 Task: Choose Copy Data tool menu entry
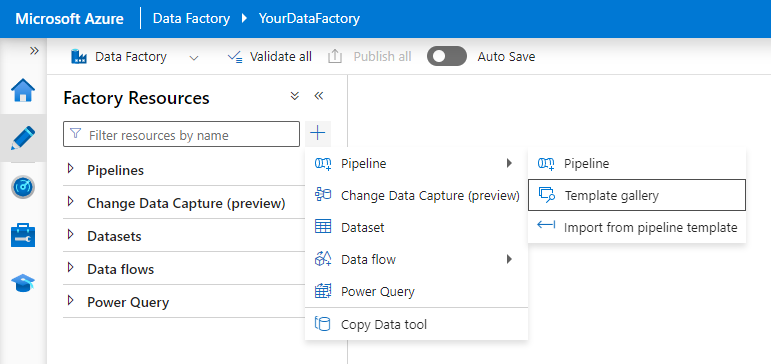tap(416, 324)
